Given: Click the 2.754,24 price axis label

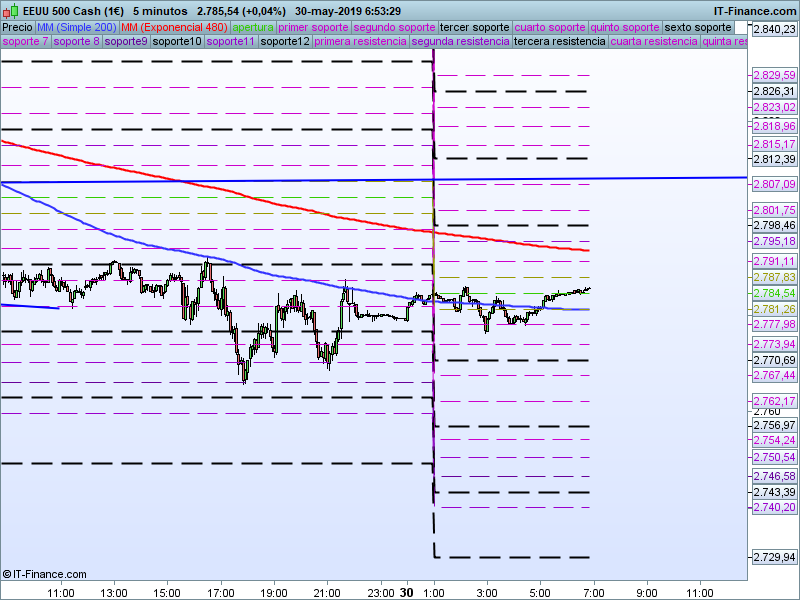Looking at the screenshot, I should [774, 440].
